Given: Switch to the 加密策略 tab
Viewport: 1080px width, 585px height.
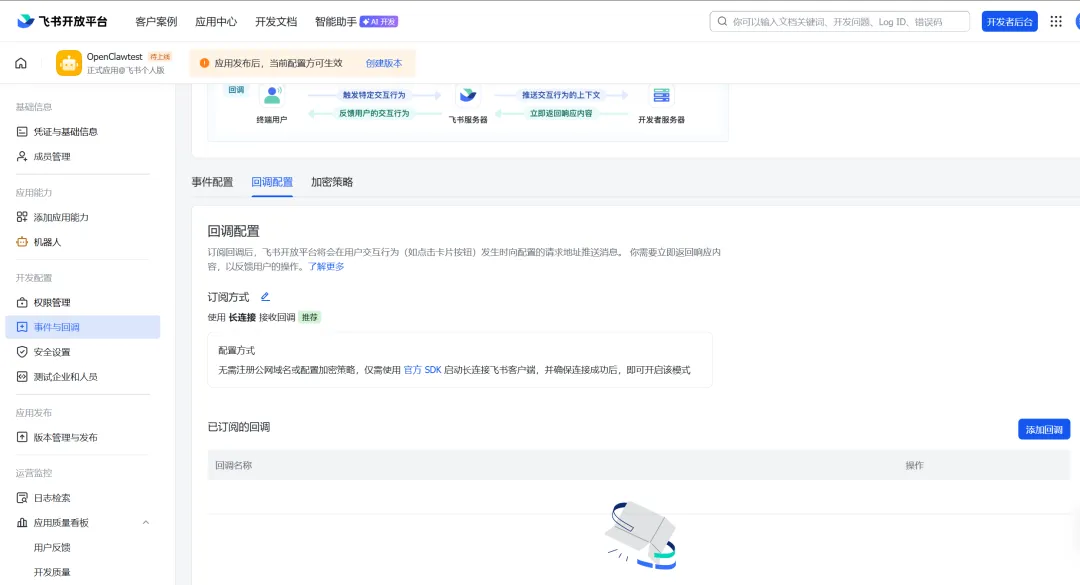Looking at the screenshot, I should [332, 182].
